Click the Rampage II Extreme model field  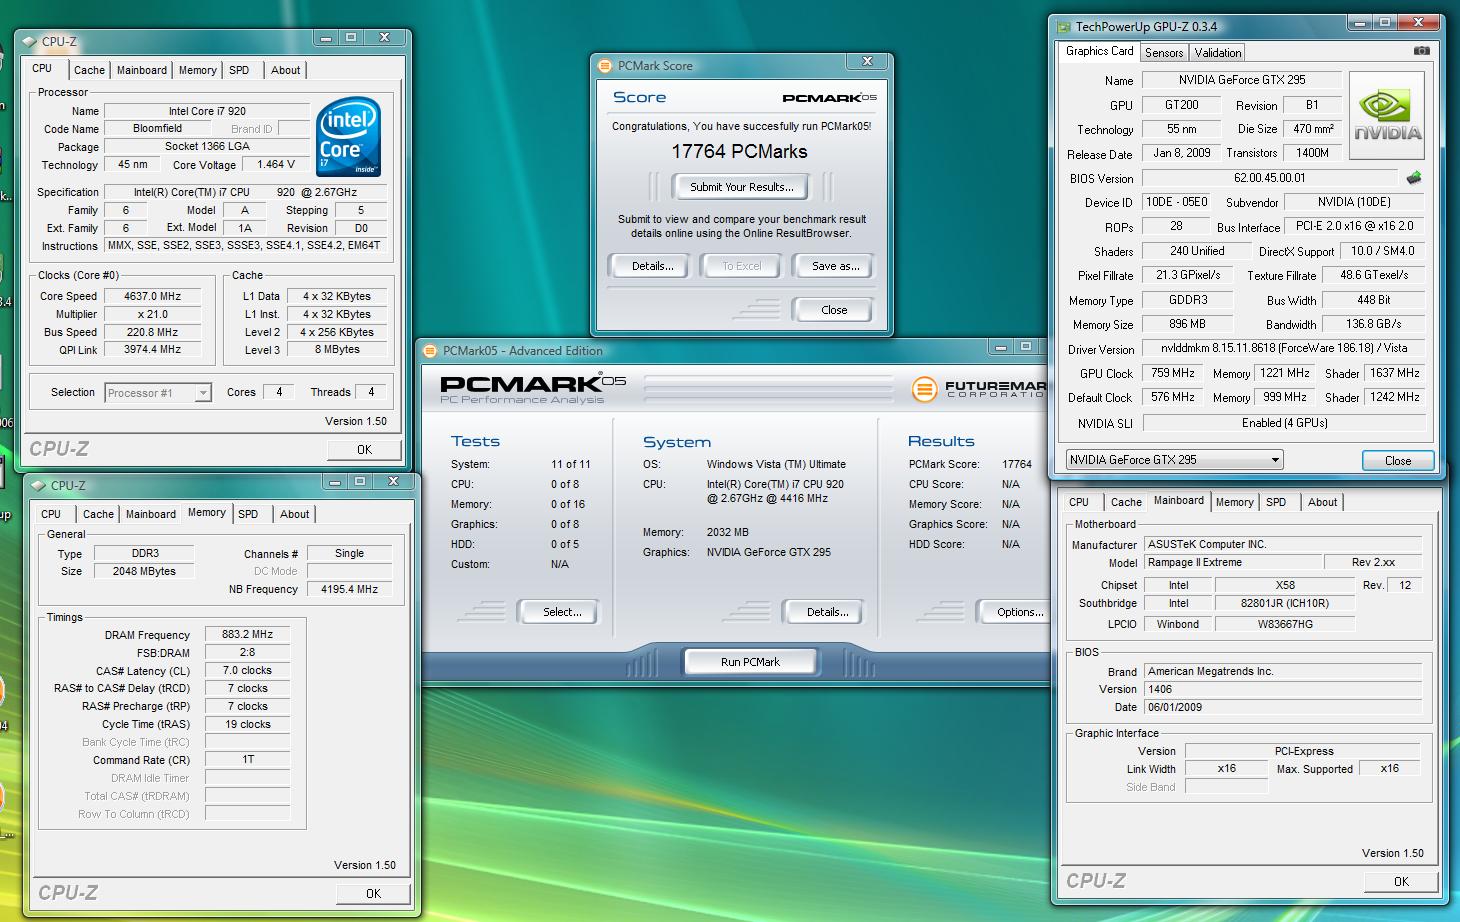[1232, 563]
